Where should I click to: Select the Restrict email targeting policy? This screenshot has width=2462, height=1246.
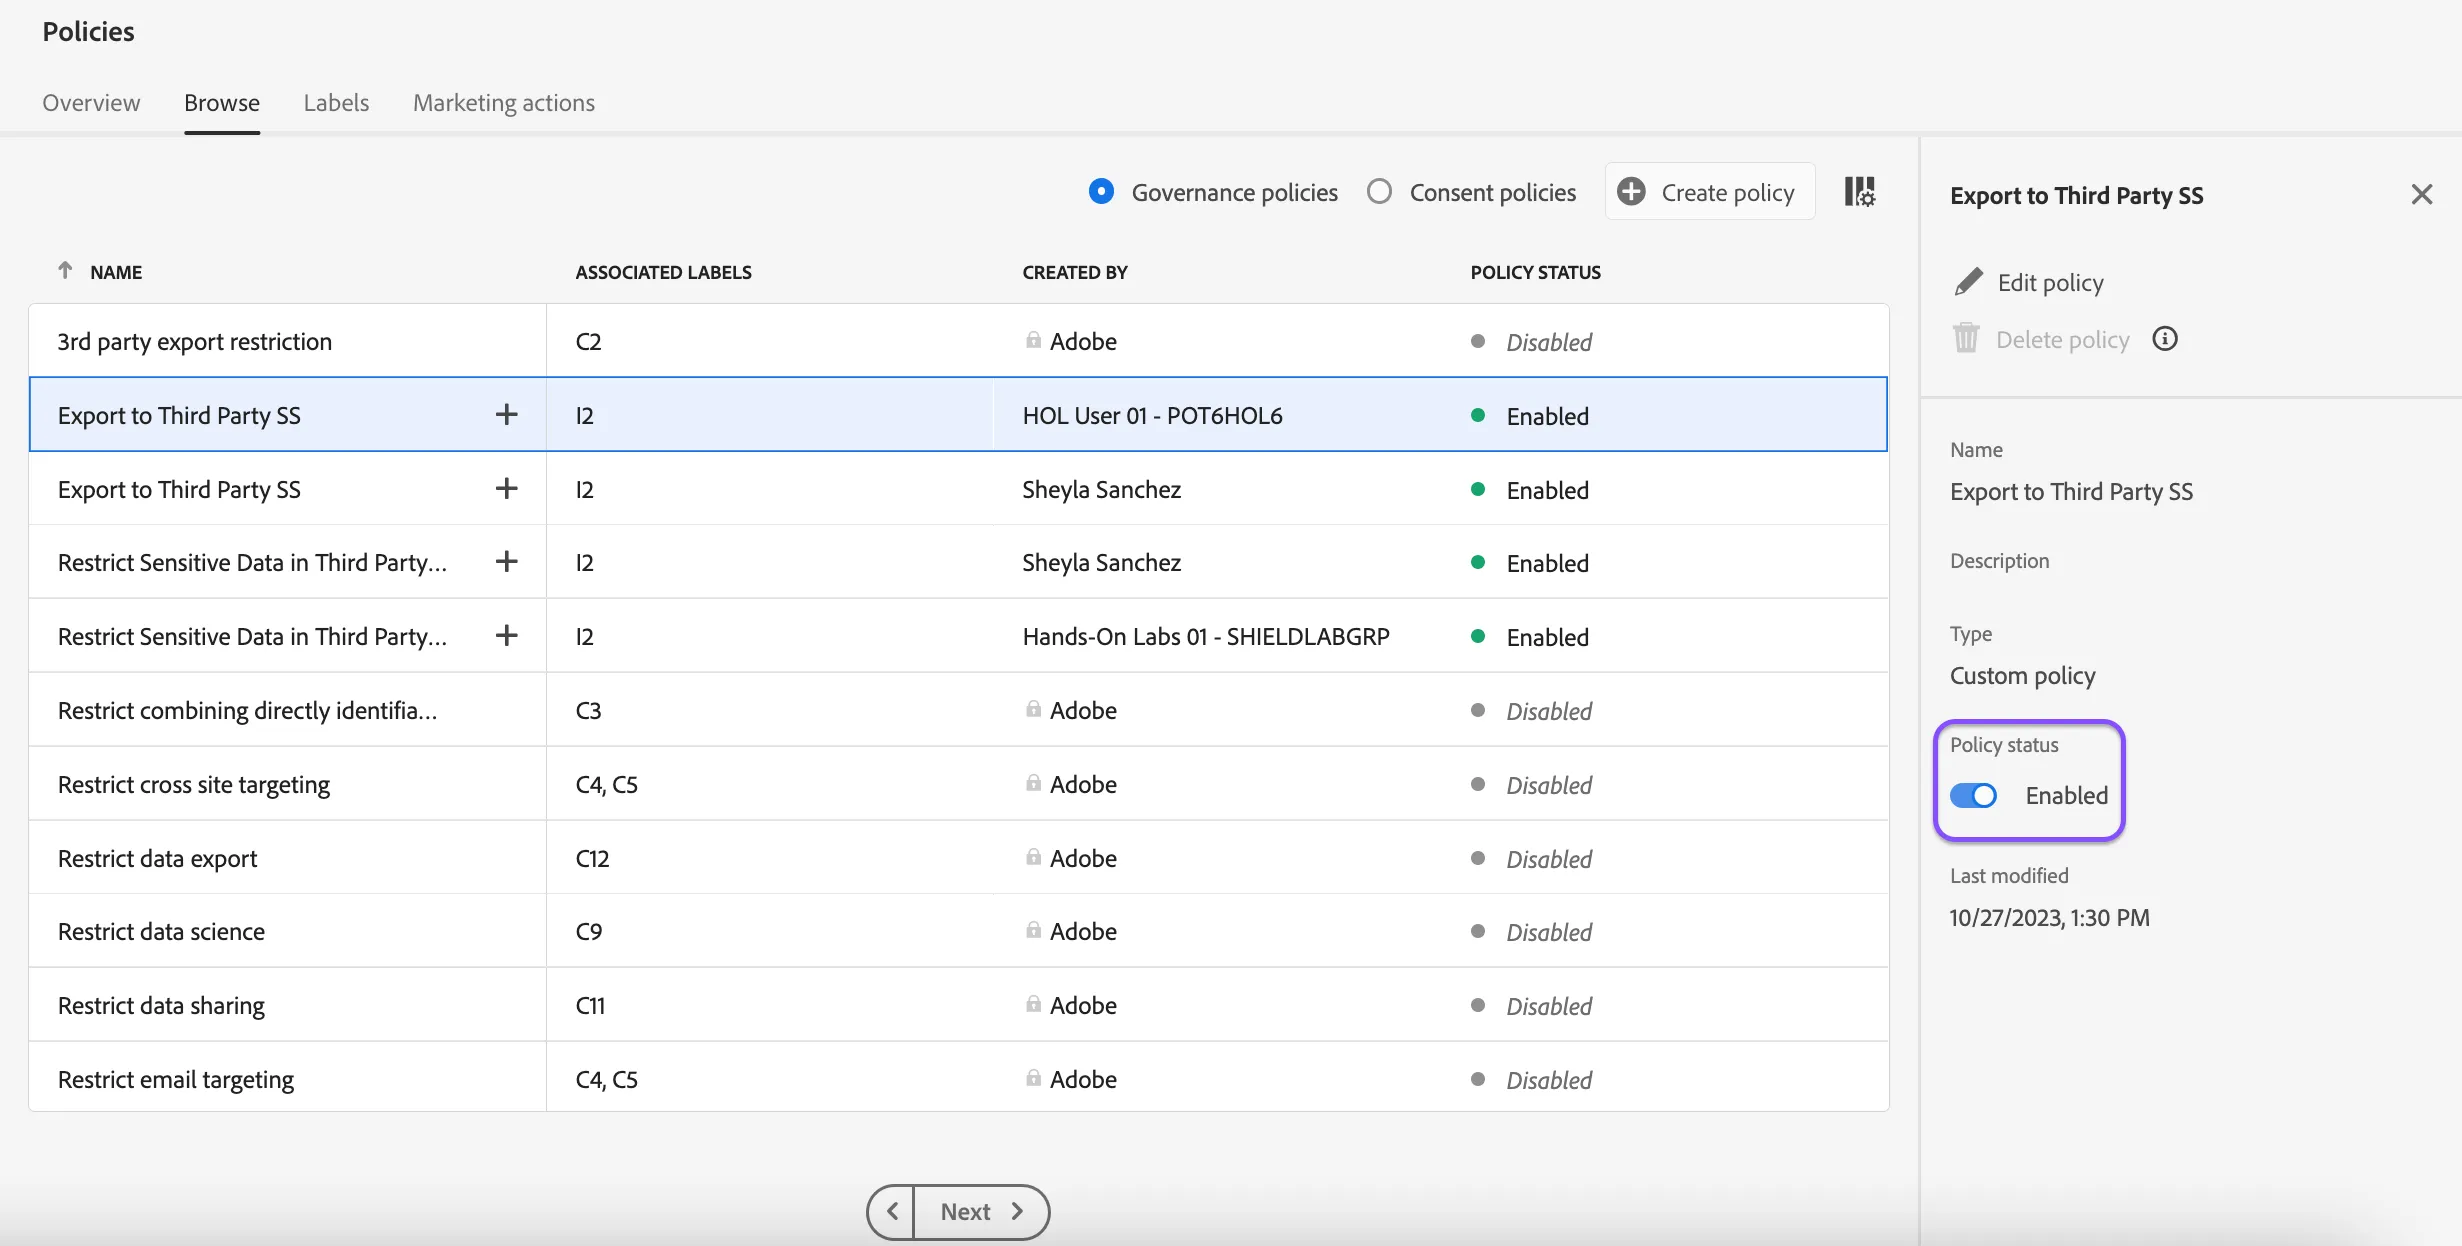[176, 1079]
